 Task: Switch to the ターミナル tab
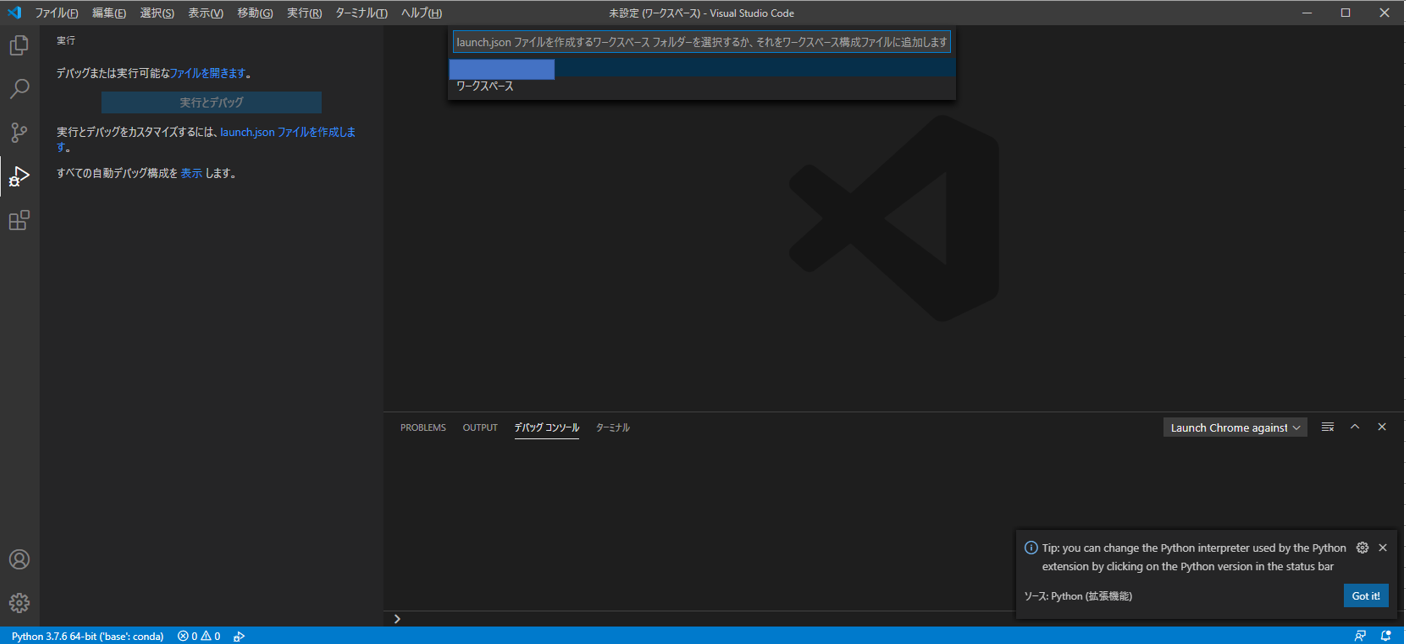point(613,428)
